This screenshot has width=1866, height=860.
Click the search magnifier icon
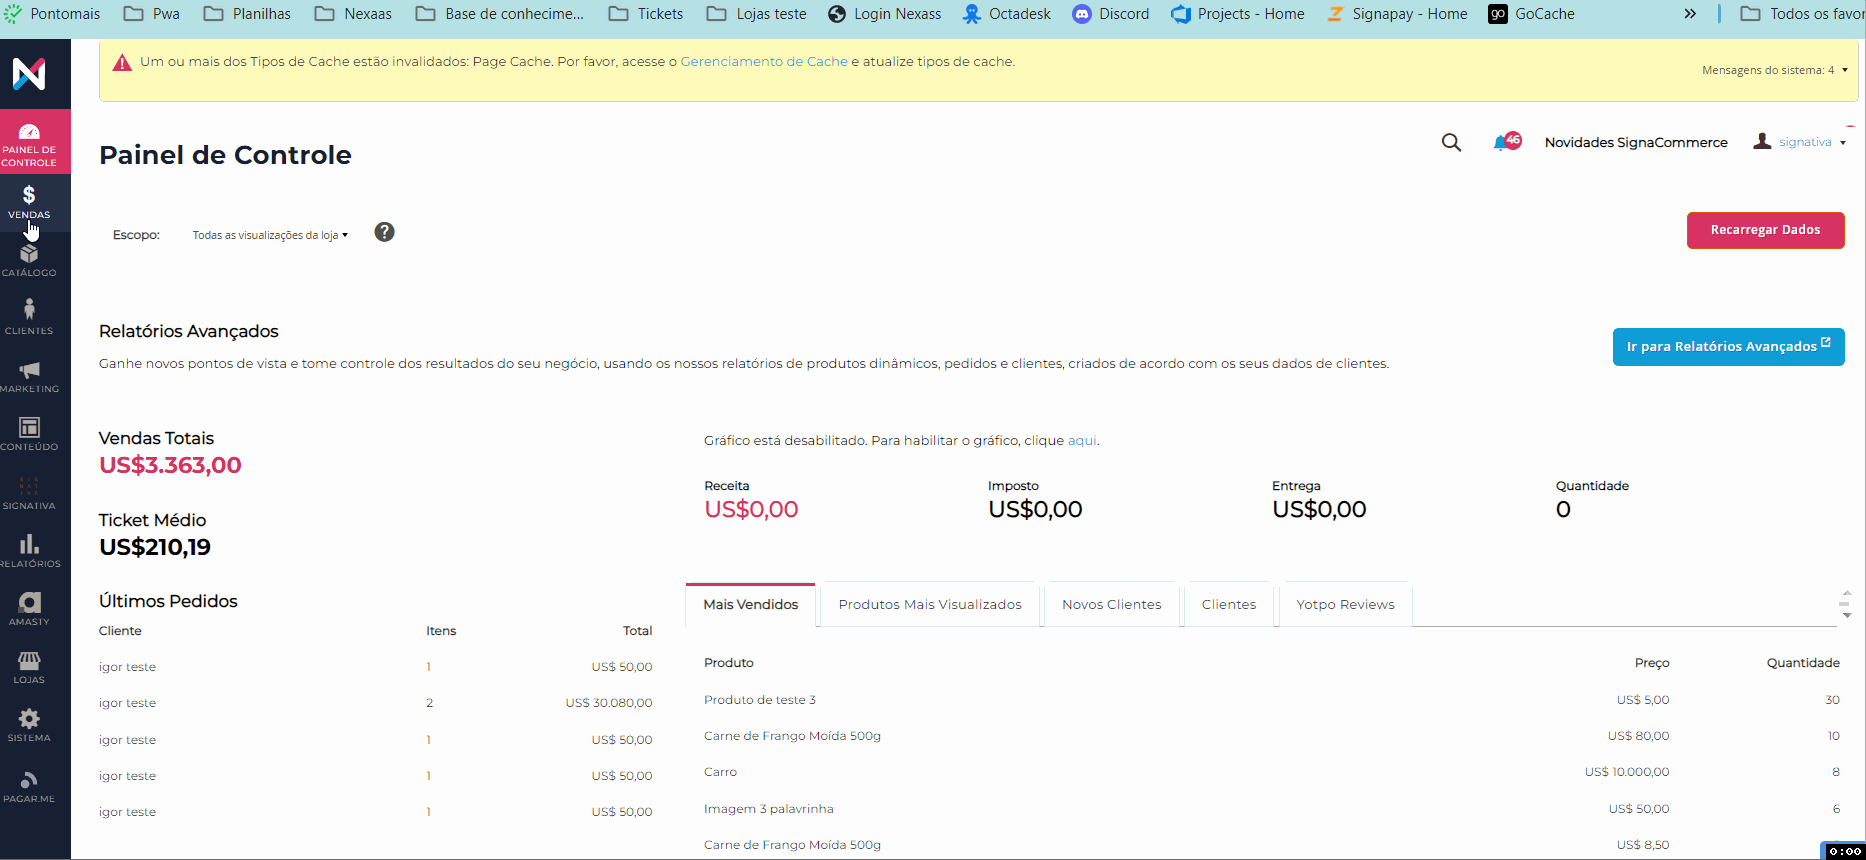coord(1451,143)
